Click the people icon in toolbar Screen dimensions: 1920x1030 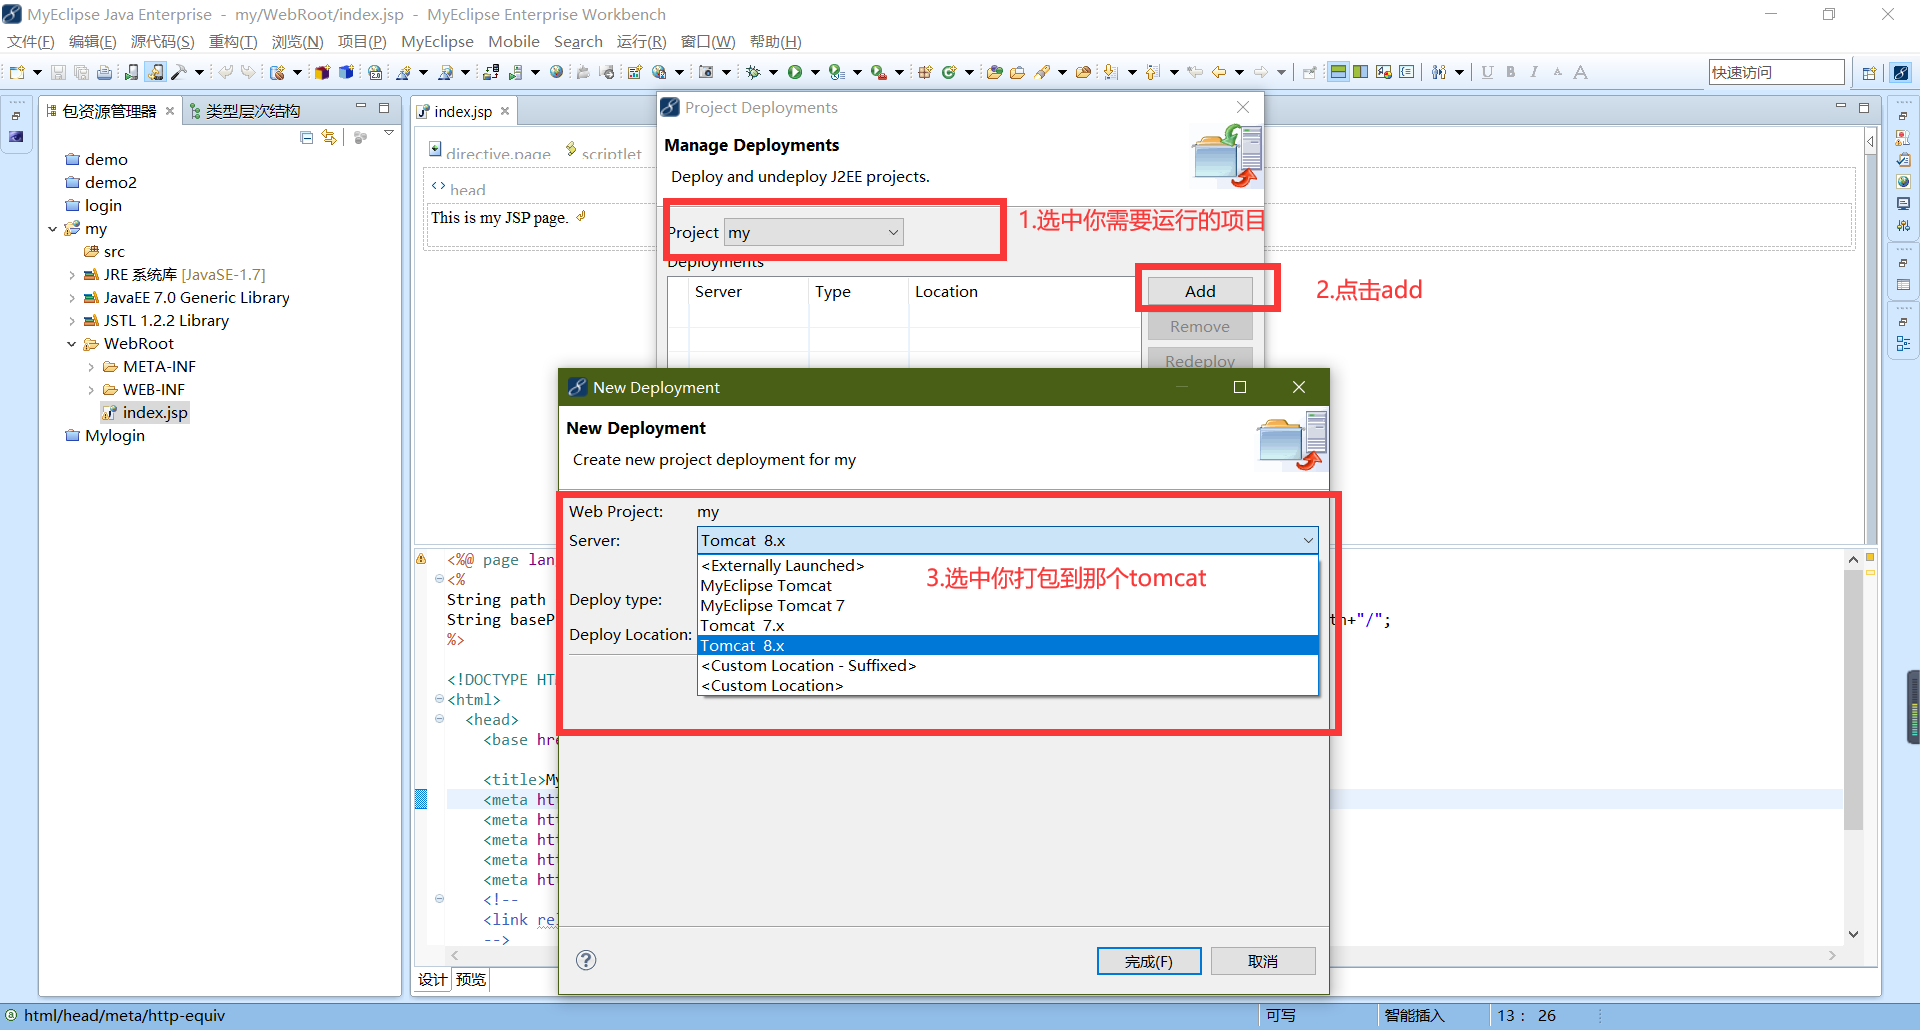pos(1439,72)
